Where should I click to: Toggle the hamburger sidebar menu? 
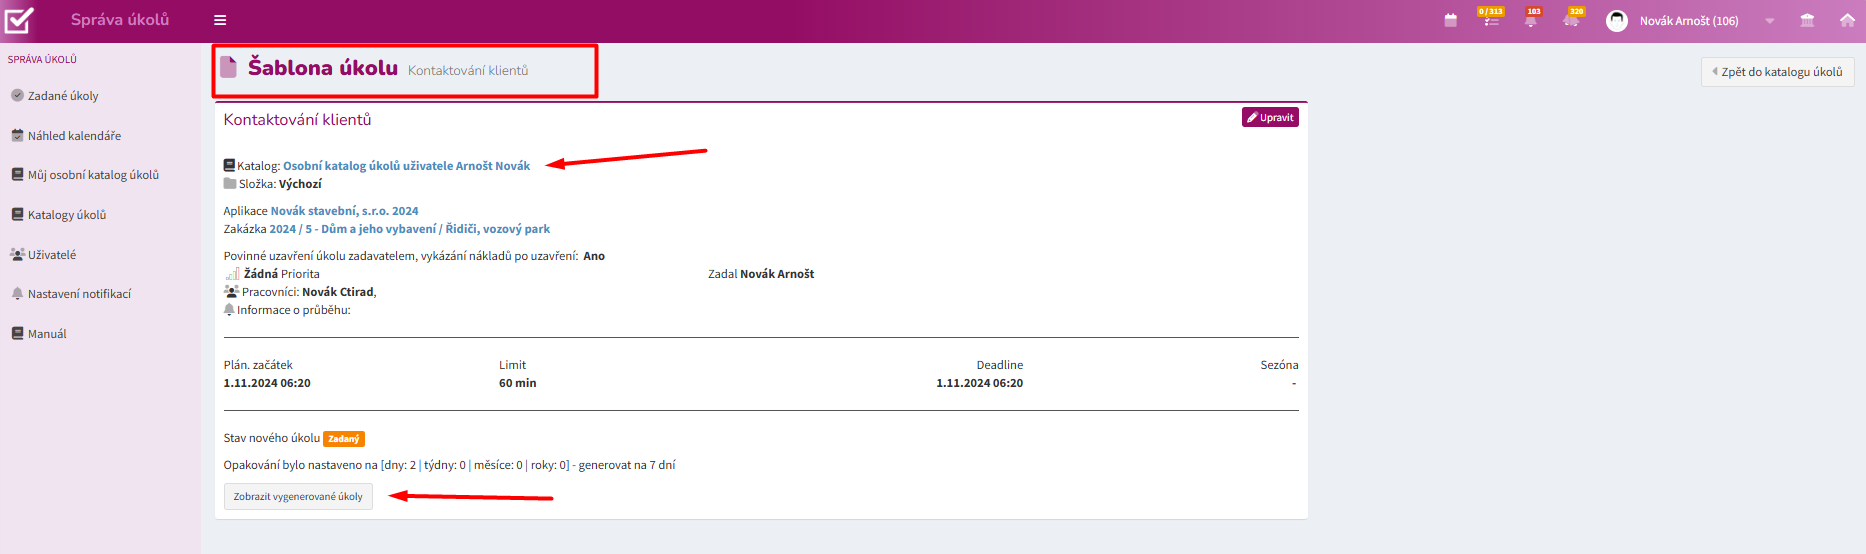click(220, 20)
